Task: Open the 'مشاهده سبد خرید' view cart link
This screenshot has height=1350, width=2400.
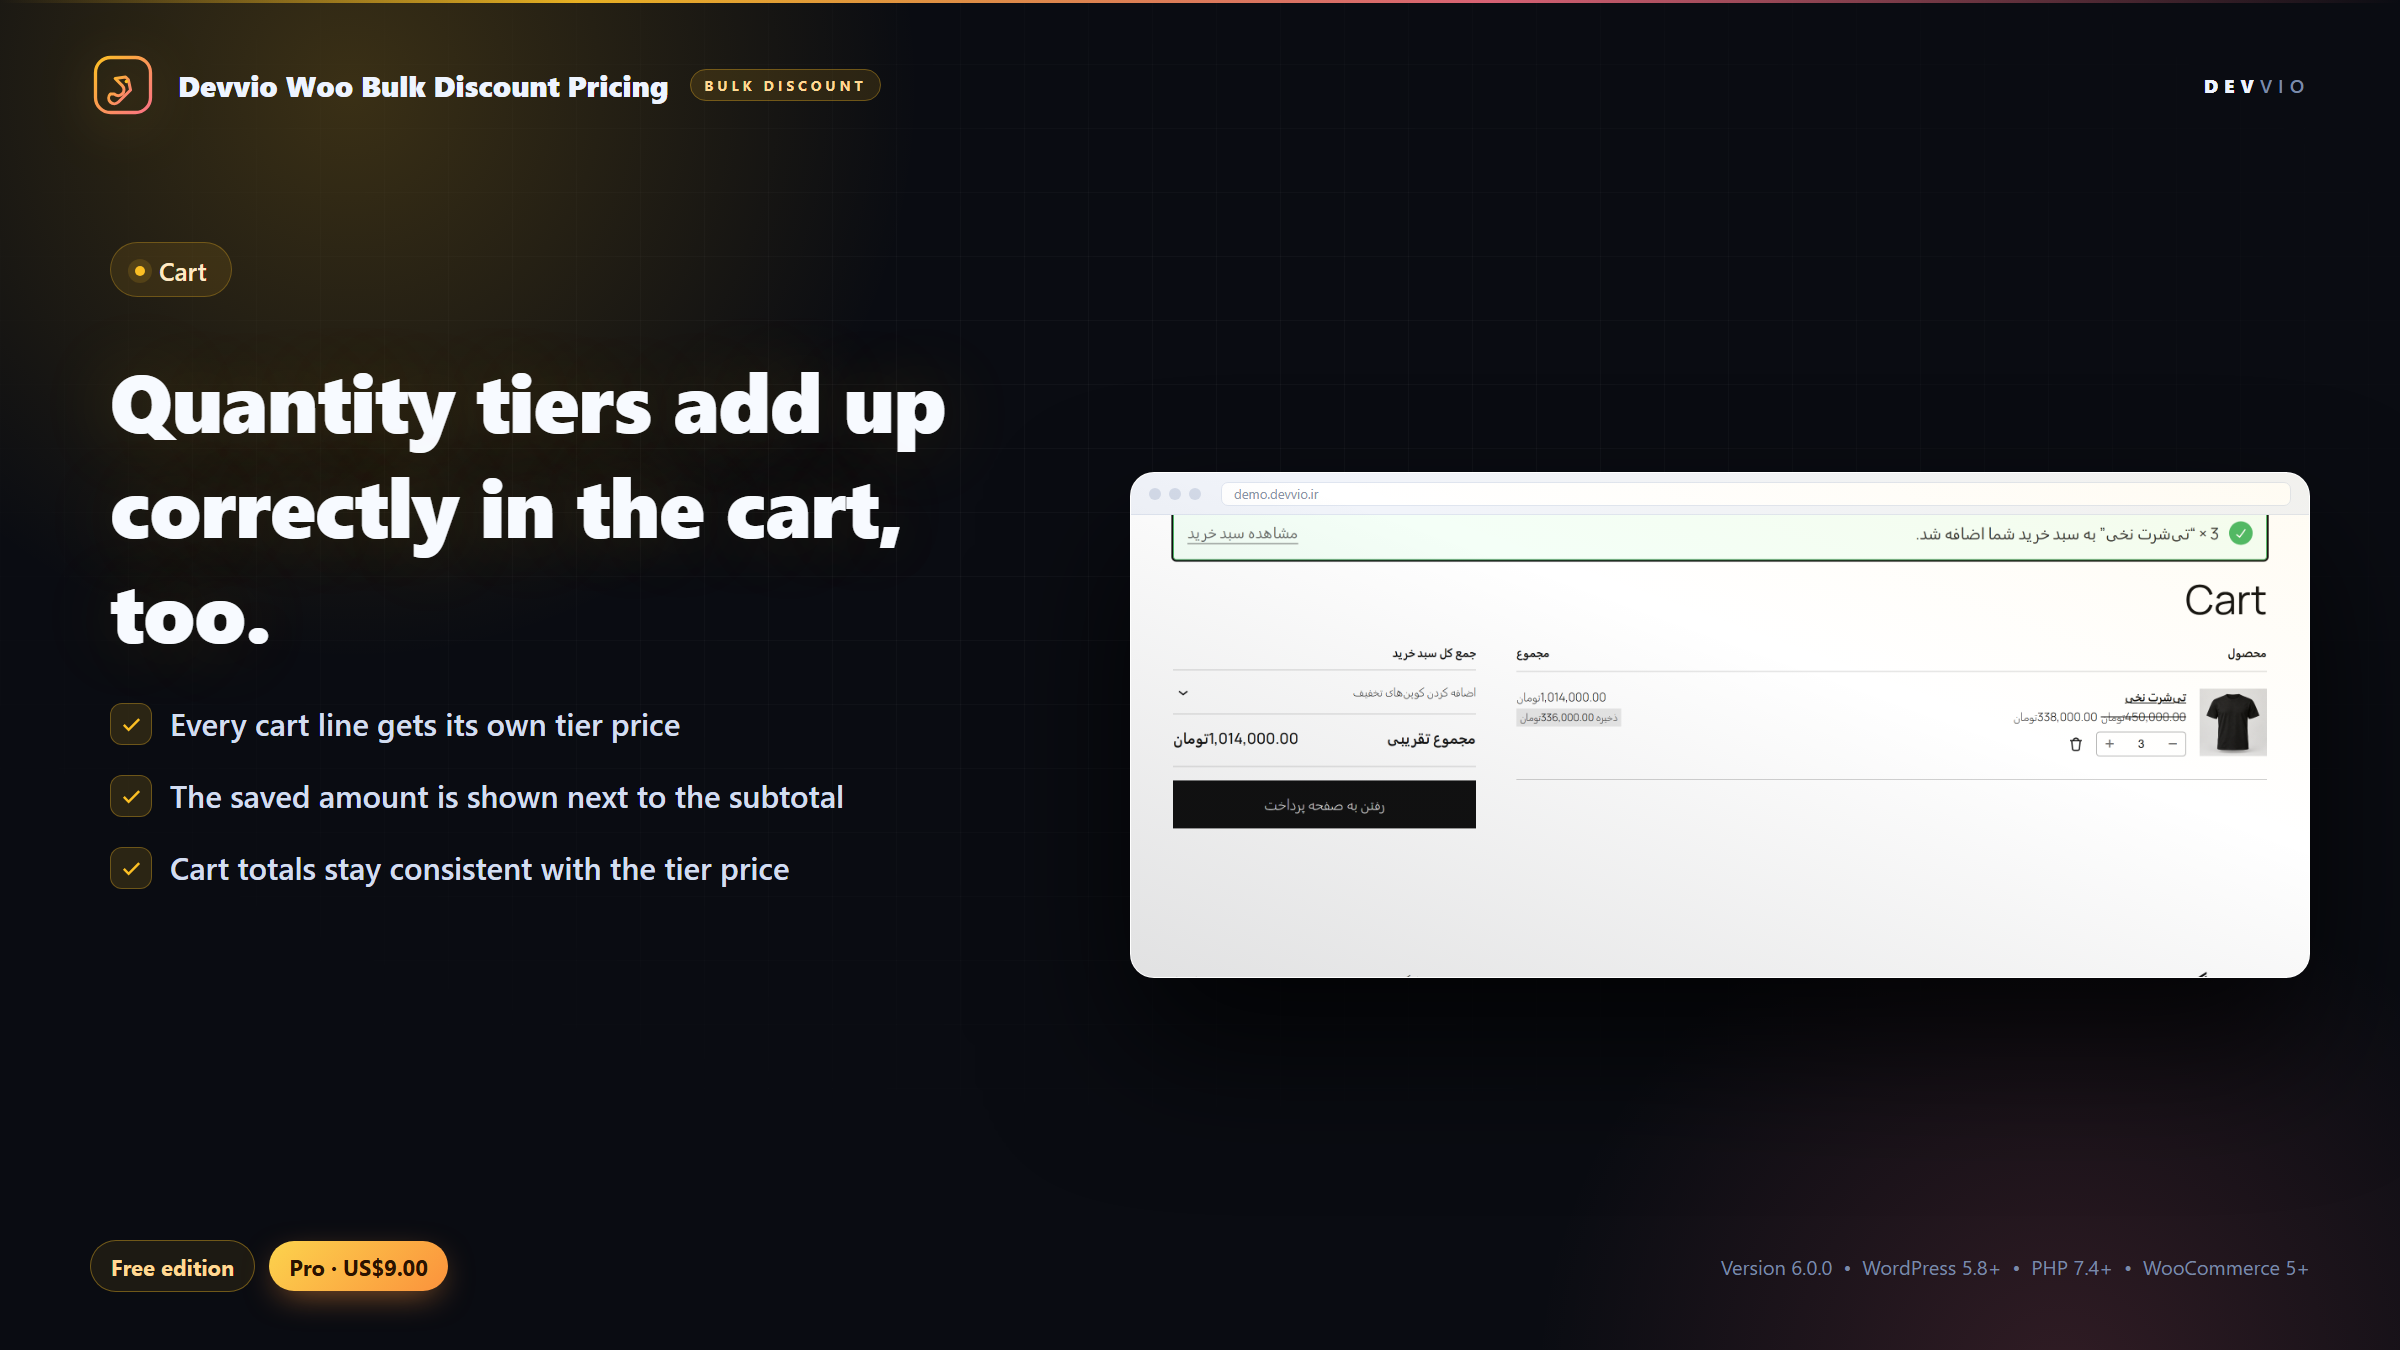Action: (1242, 534)
